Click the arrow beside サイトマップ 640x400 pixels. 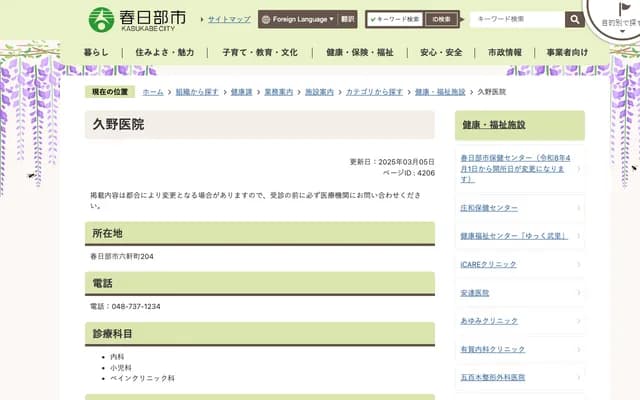coord(201,19)
